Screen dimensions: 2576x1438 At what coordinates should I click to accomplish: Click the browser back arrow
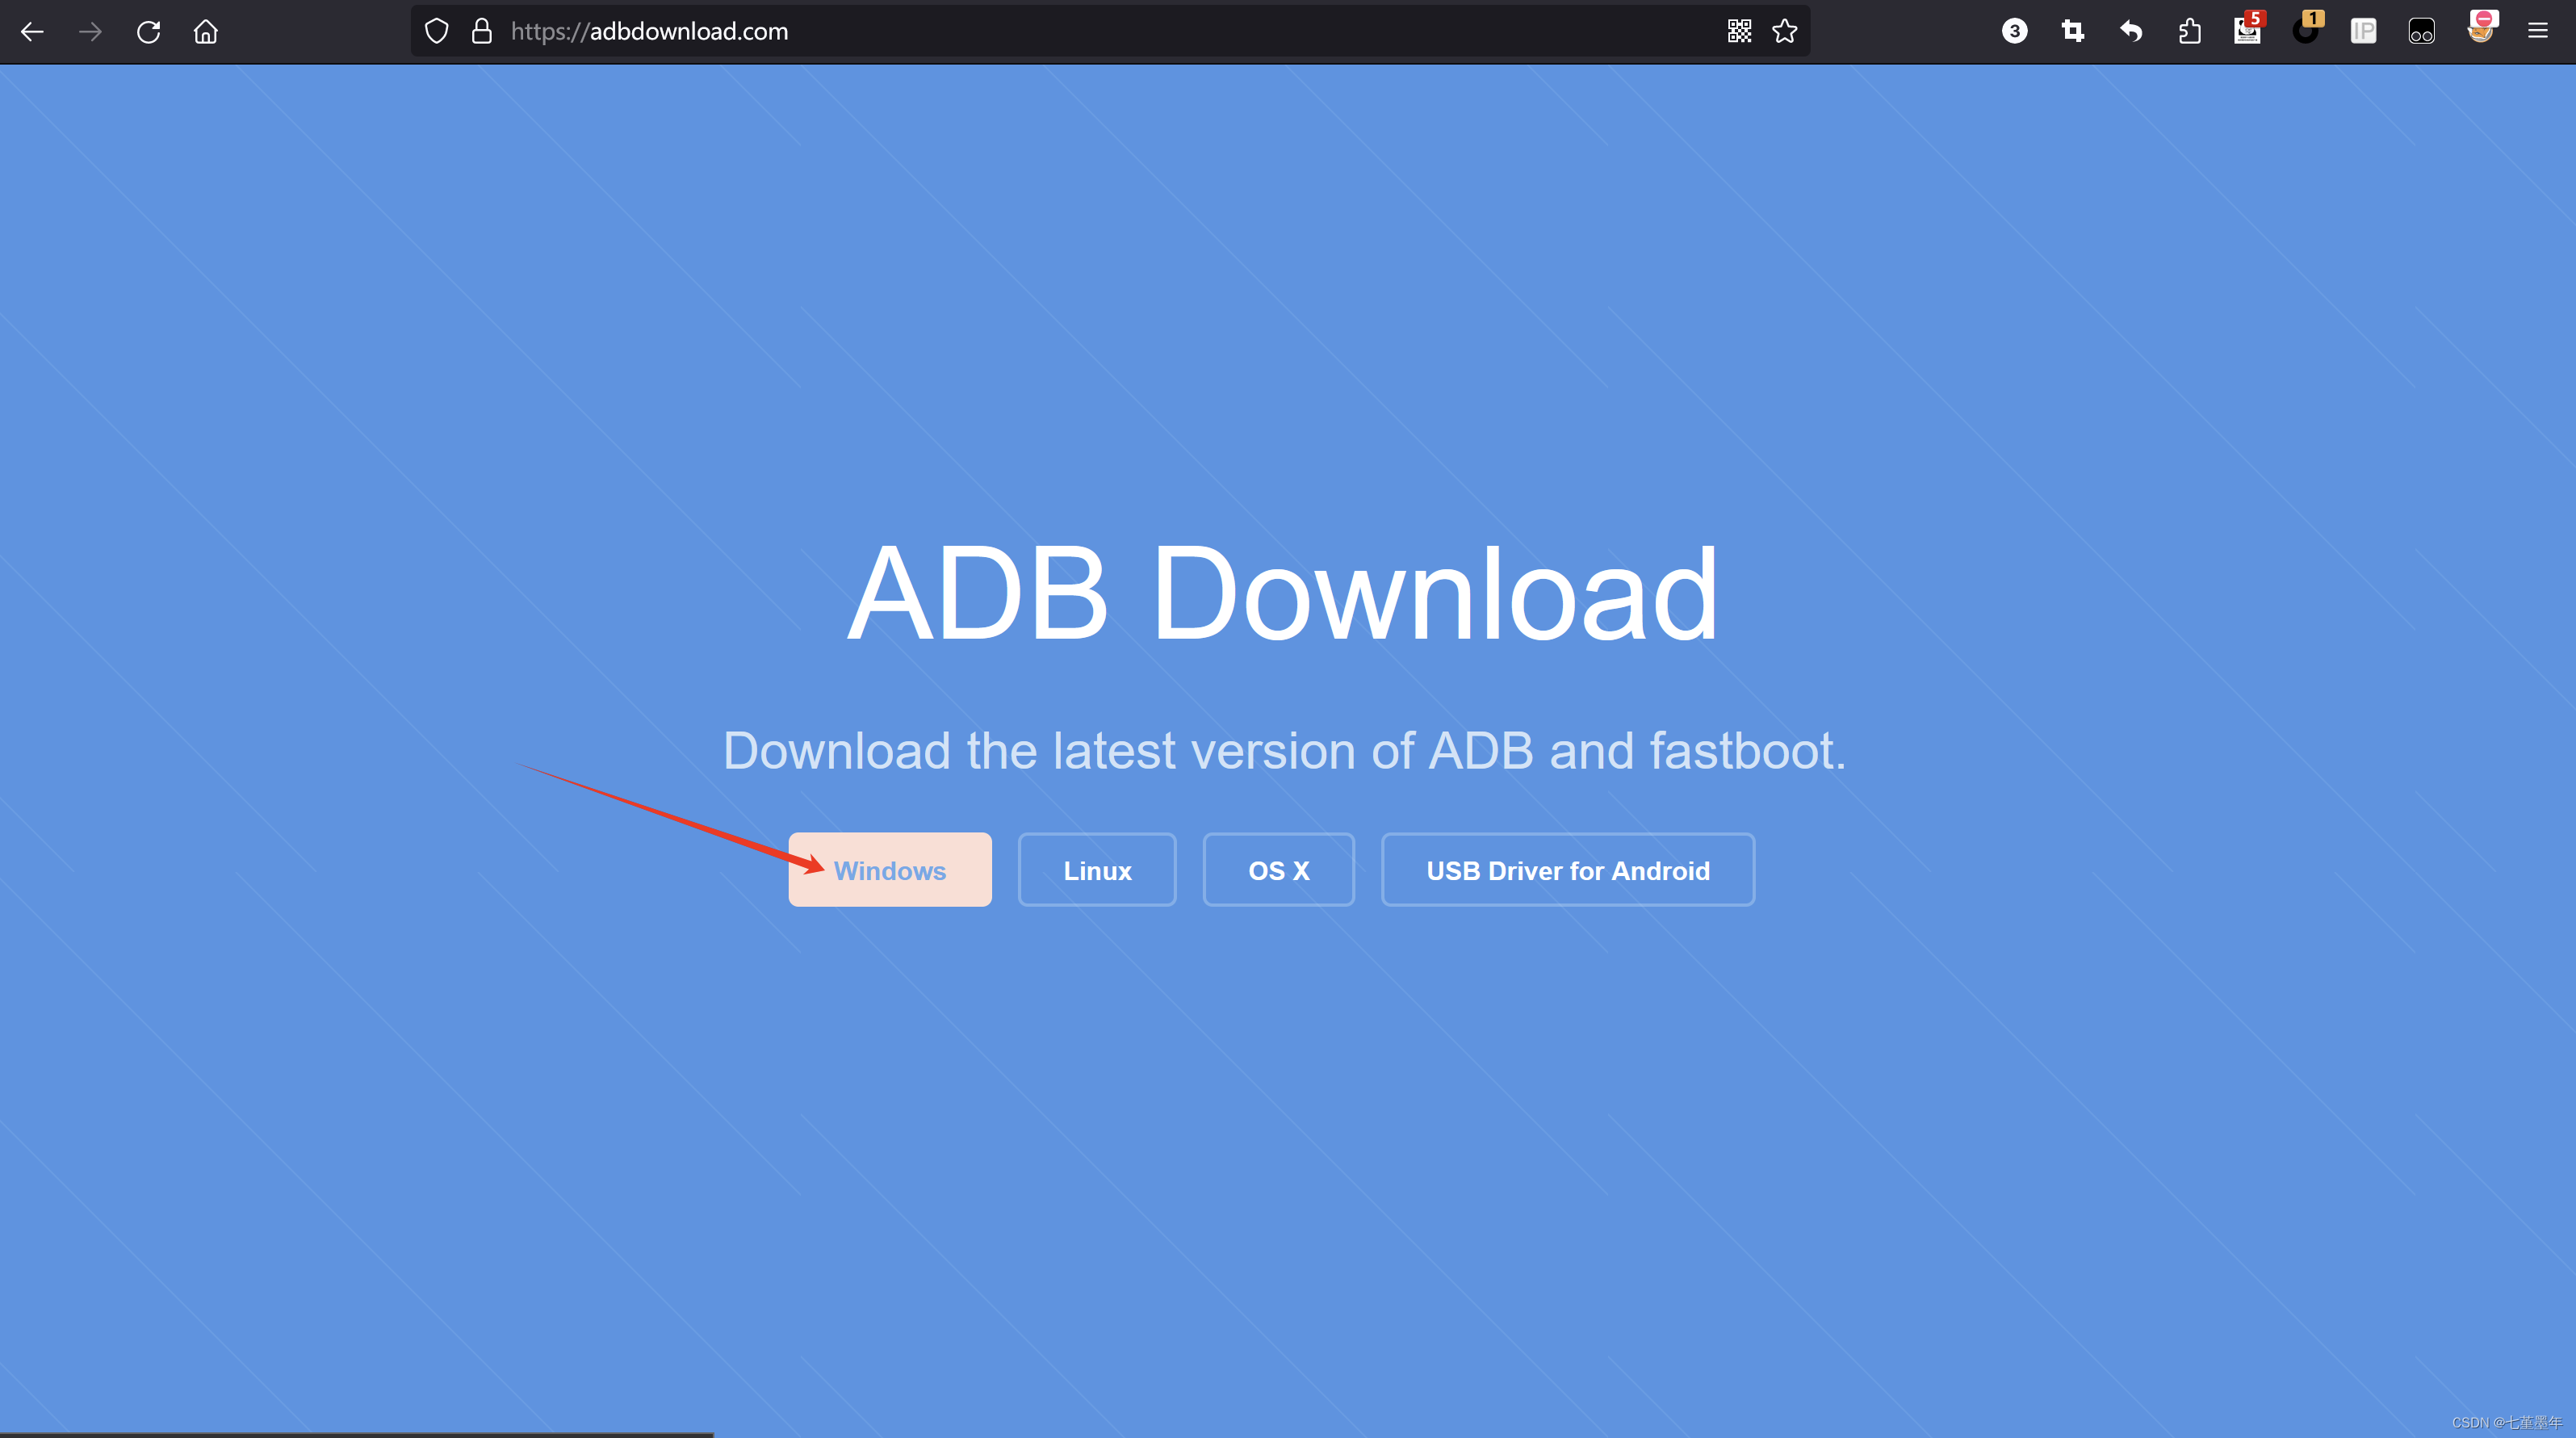(32, 32)
